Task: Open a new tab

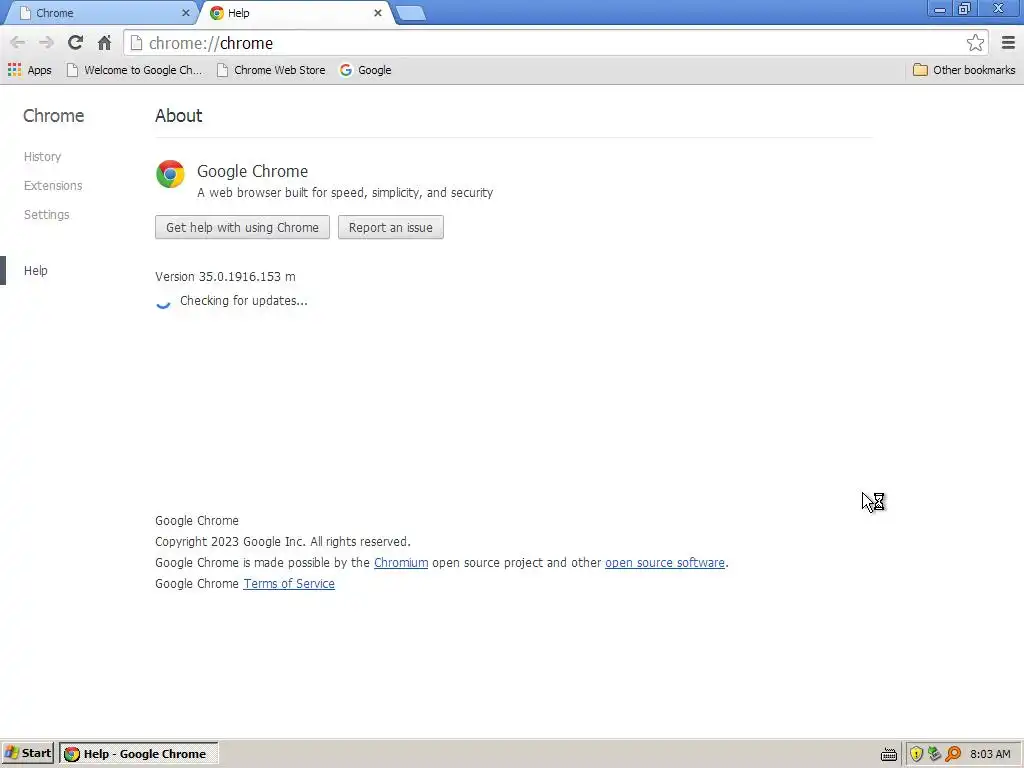Action: tap(411, 13)
